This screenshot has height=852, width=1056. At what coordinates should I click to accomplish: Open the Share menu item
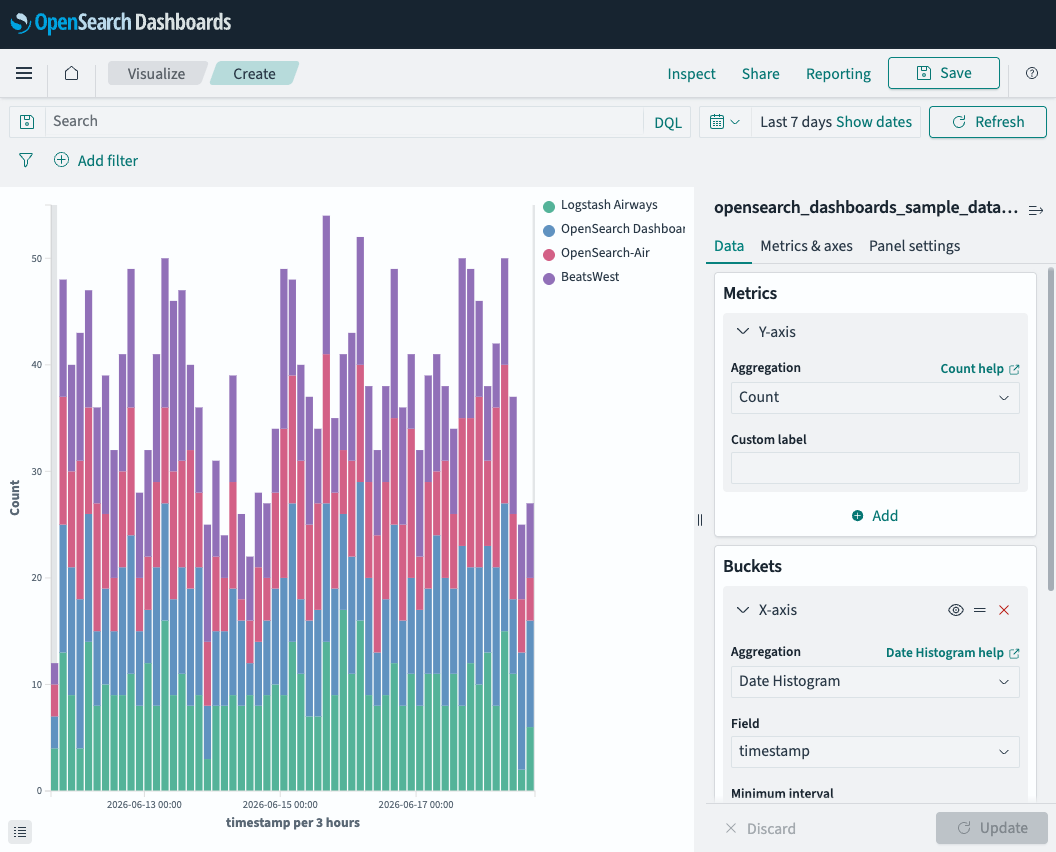pos(760,73)
